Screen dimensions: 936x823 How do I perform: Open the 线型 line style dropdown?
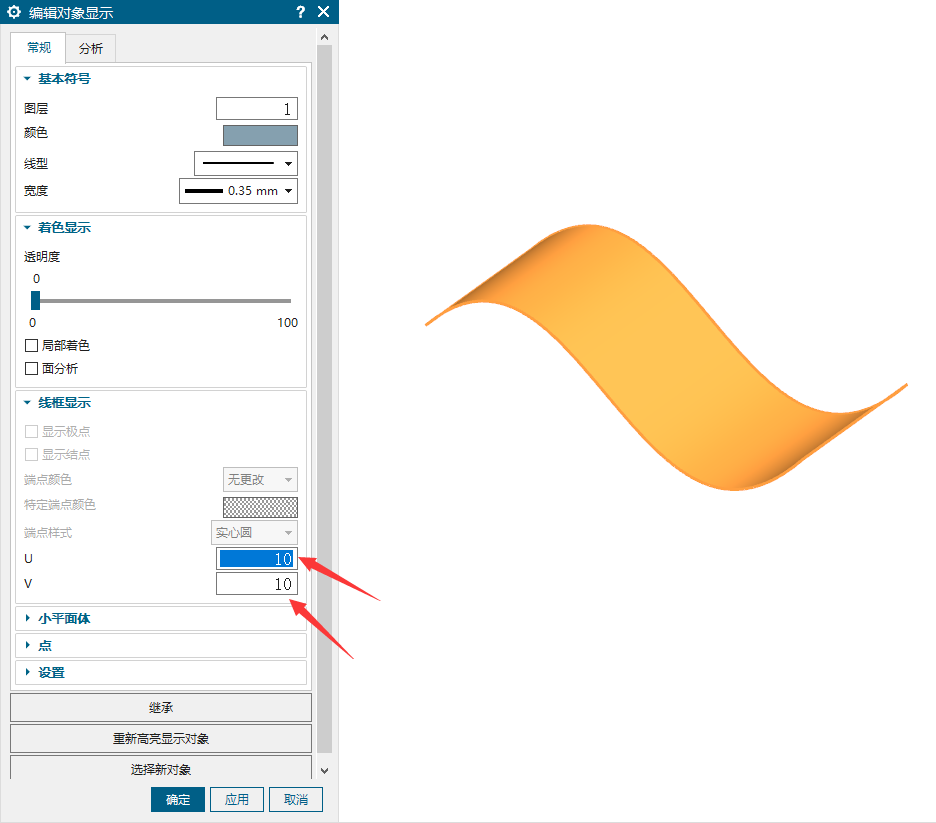(245, 163)
